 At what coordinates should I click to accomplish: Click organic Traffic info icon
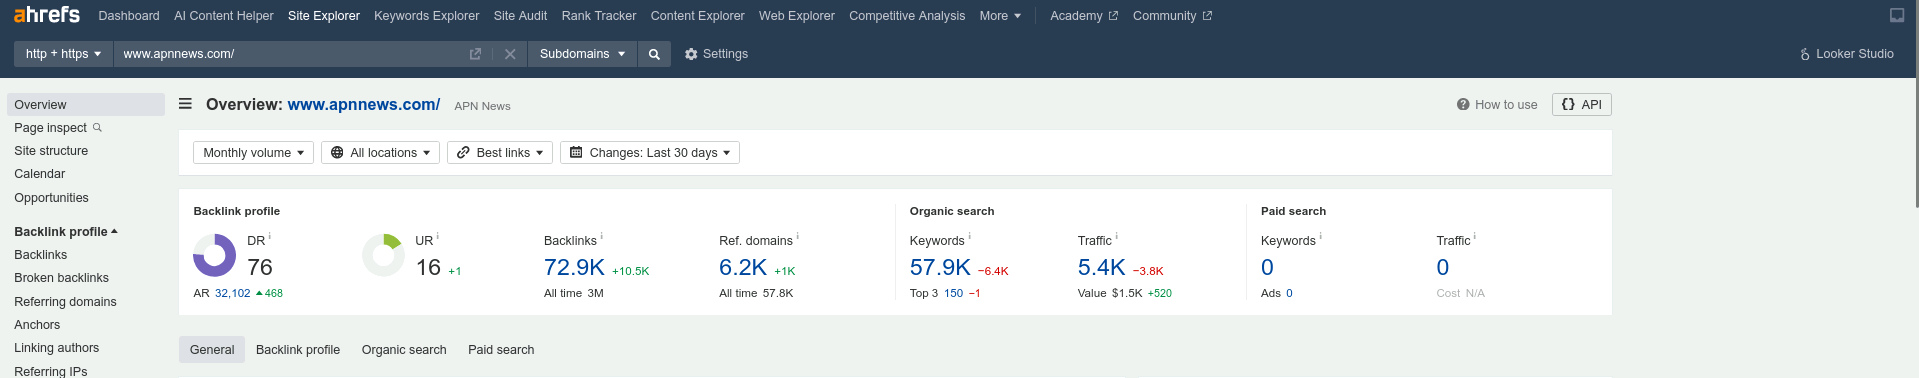pyautogui.click(x=1116, y=236)
